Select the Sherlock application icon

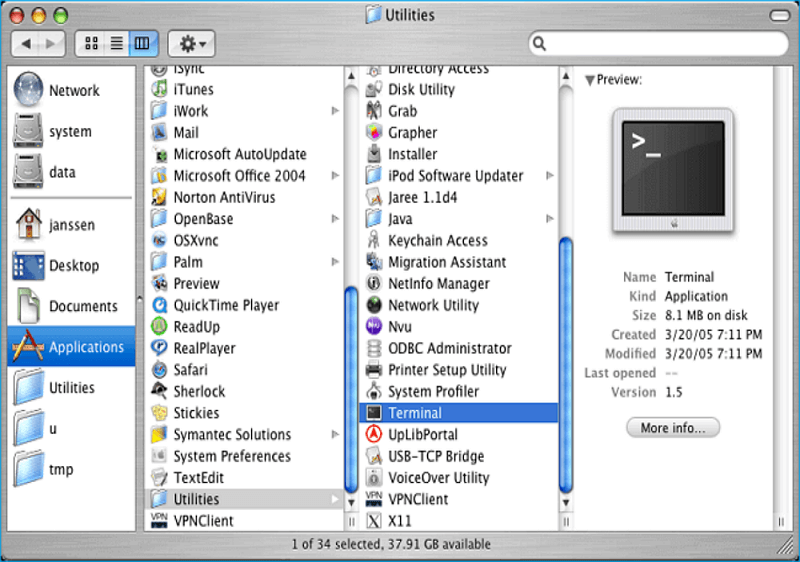point(160,391)
